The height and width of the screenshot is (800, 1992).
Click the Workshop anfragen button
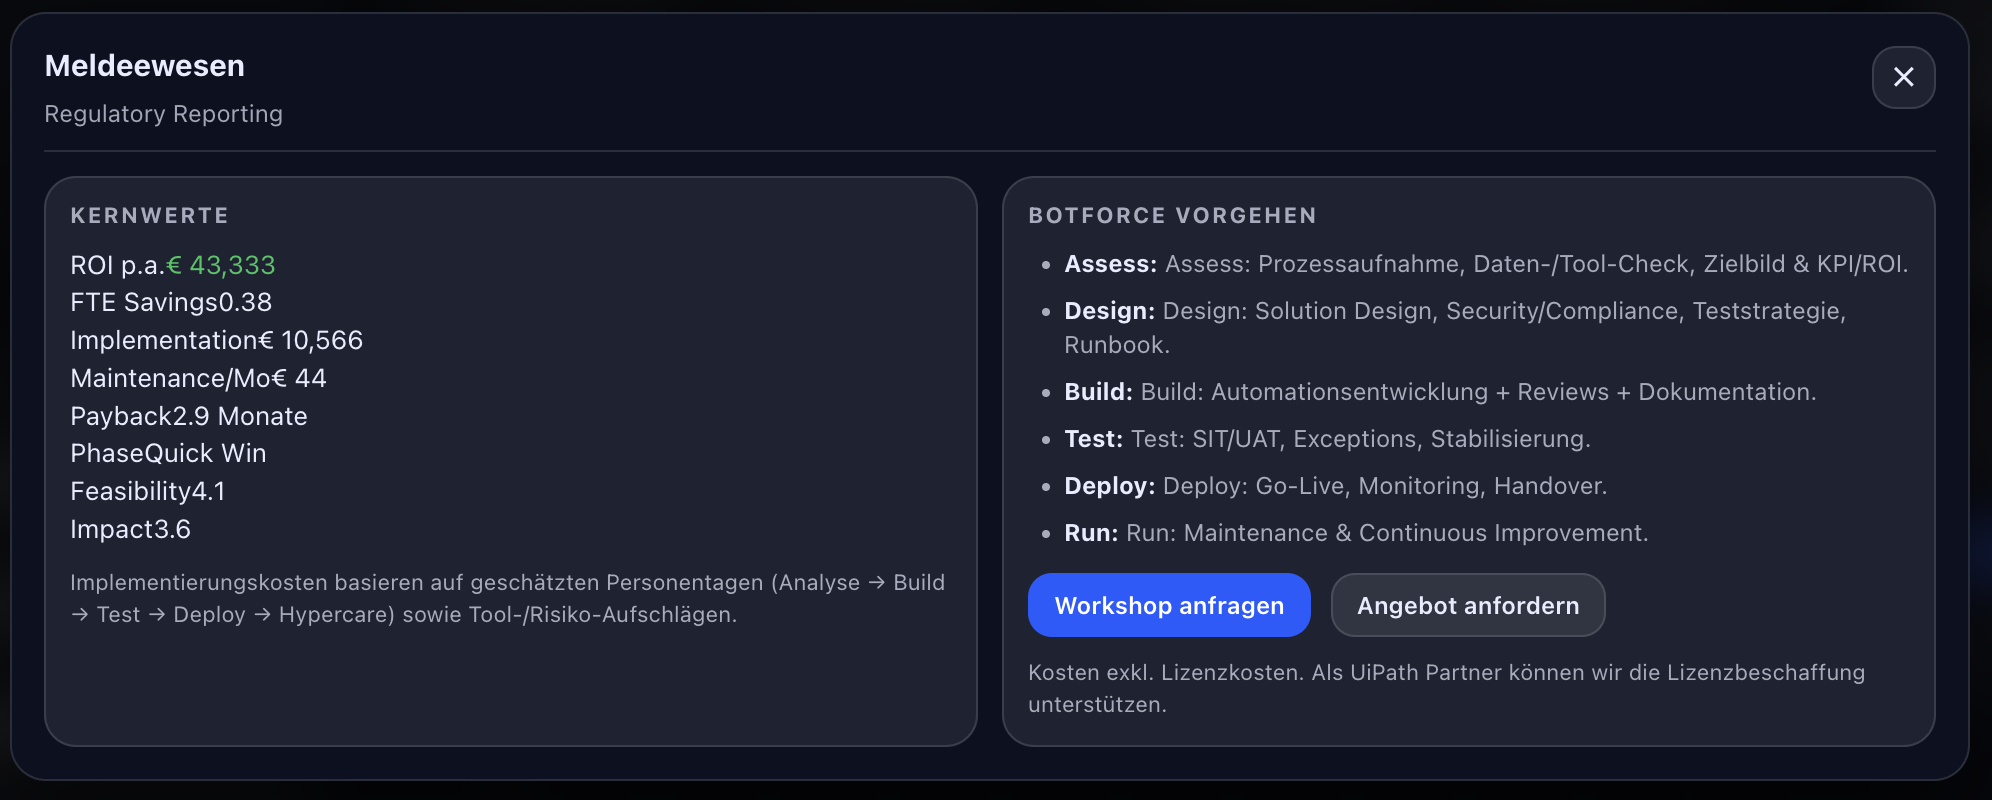1169,605
